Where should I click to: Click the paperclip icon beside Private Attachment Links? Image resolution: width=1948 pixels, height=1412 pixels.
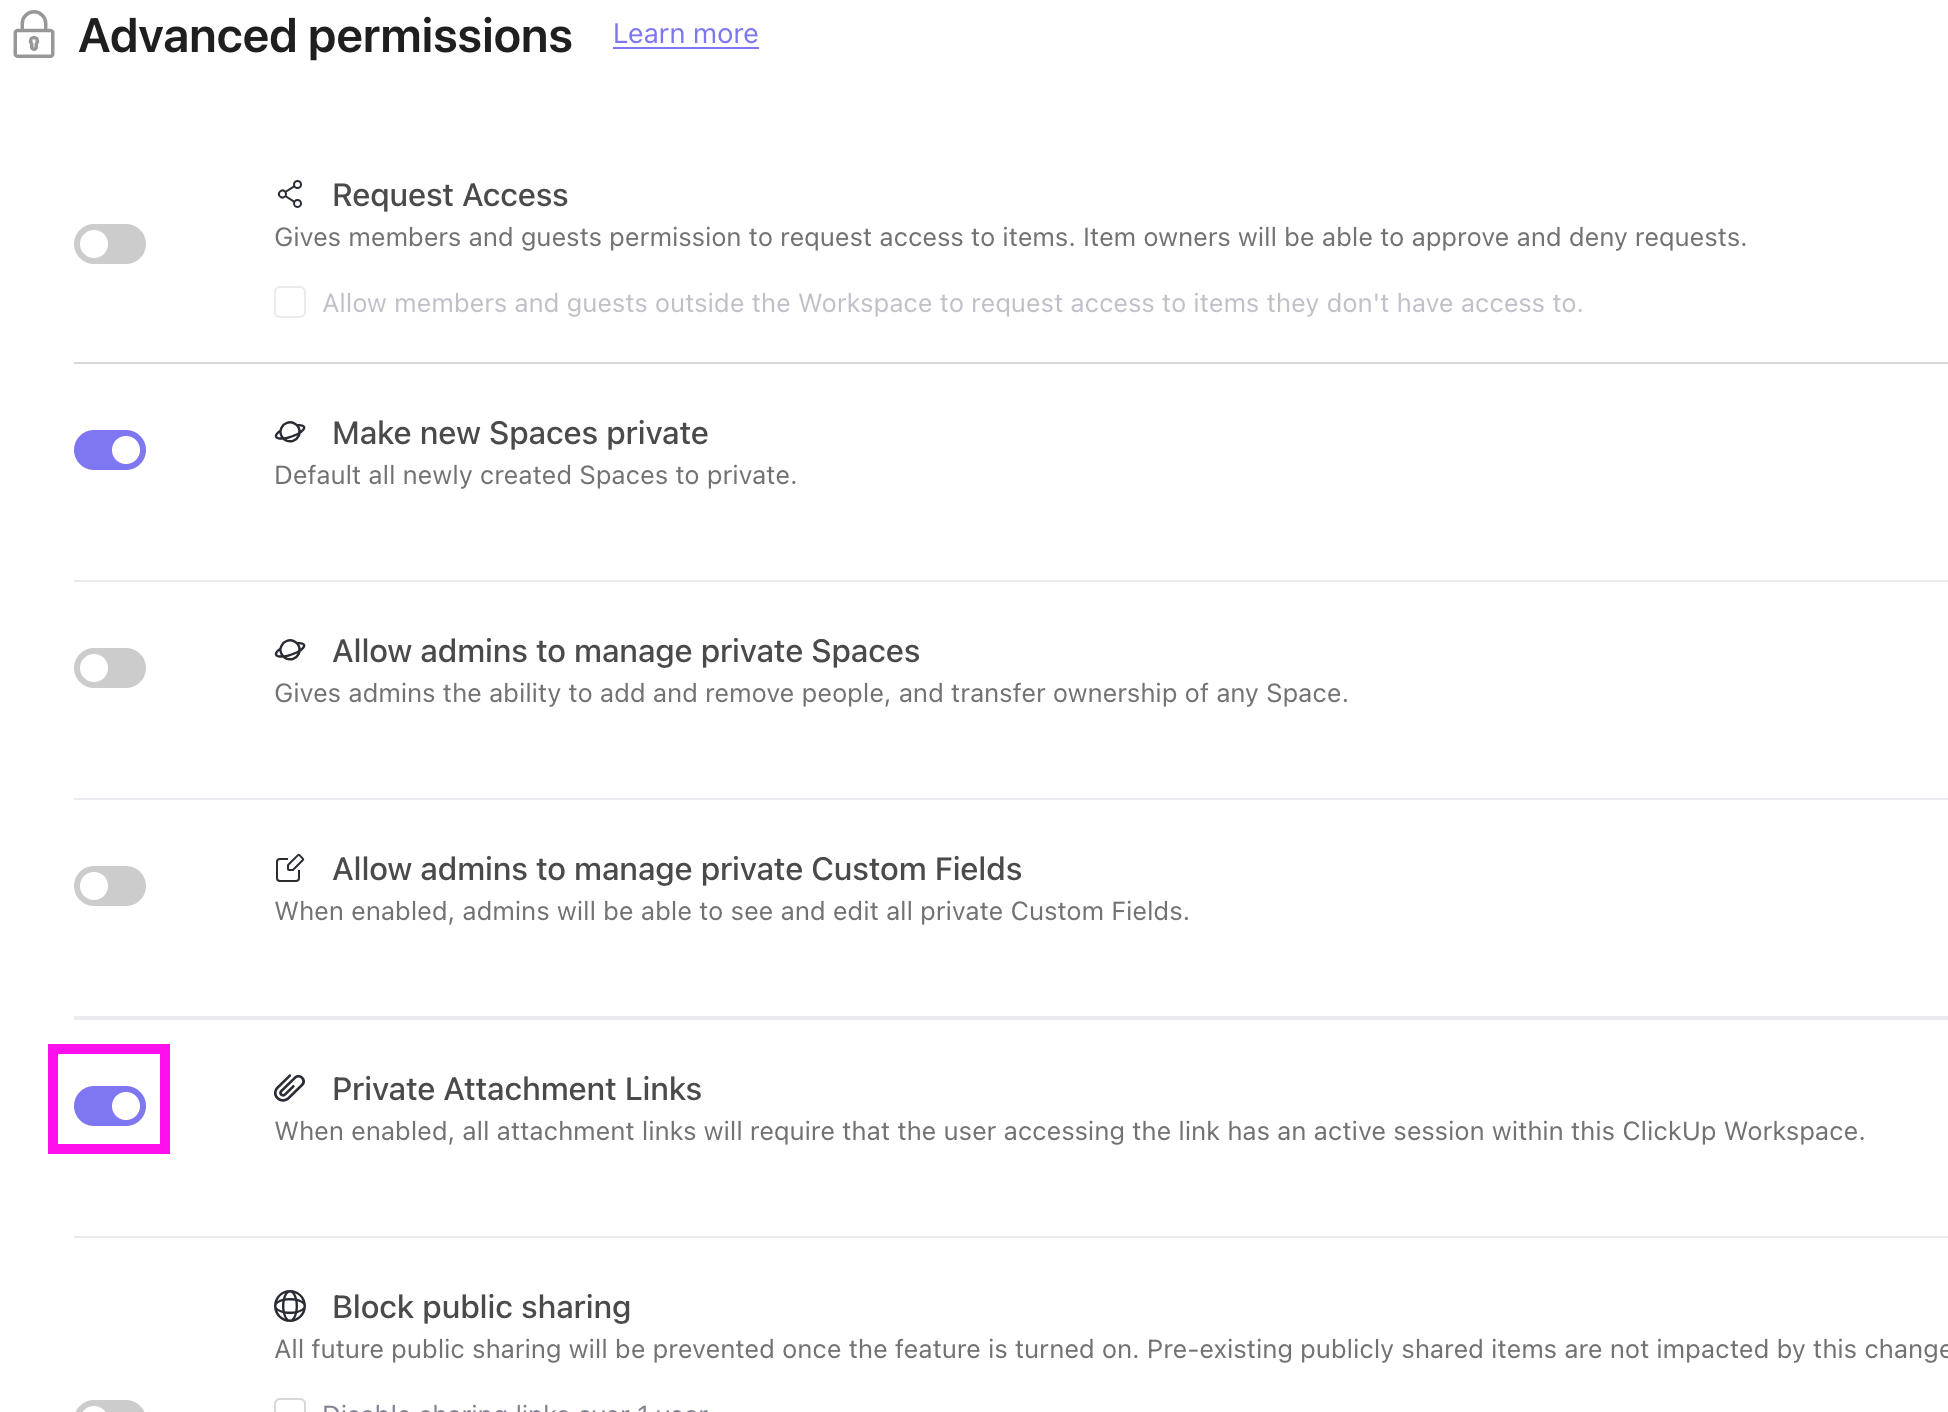[290, 1088]
